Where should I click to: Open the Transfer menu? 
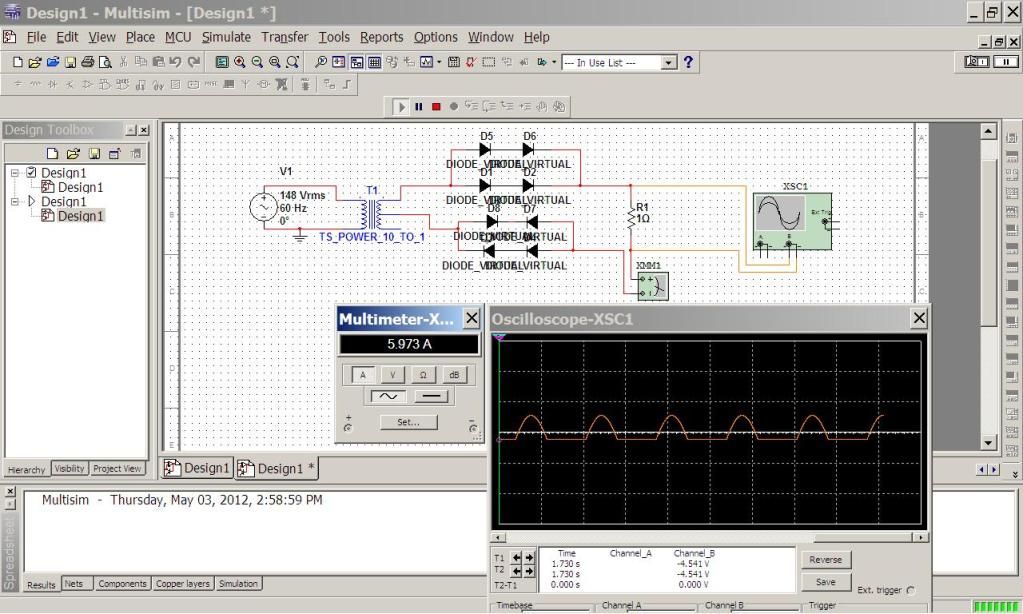point(284,37)
